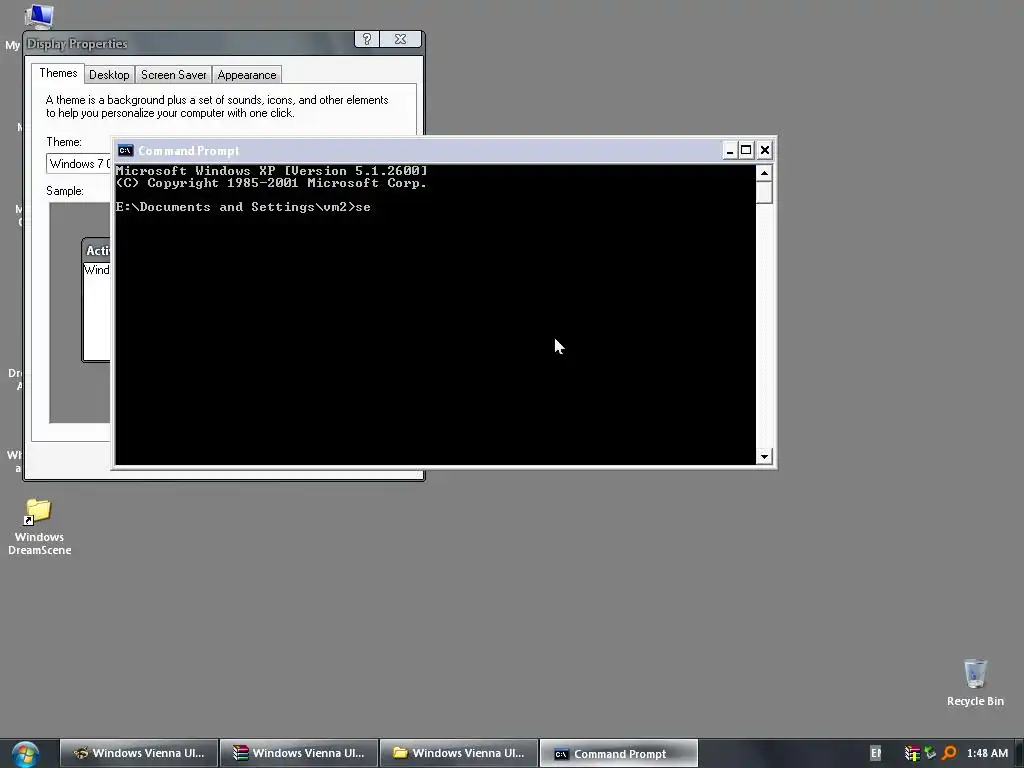The width and height of the screenshot is (1024, 768).
Task: Click the Display Properties title bar text
Action: click(x=77, y=44)
